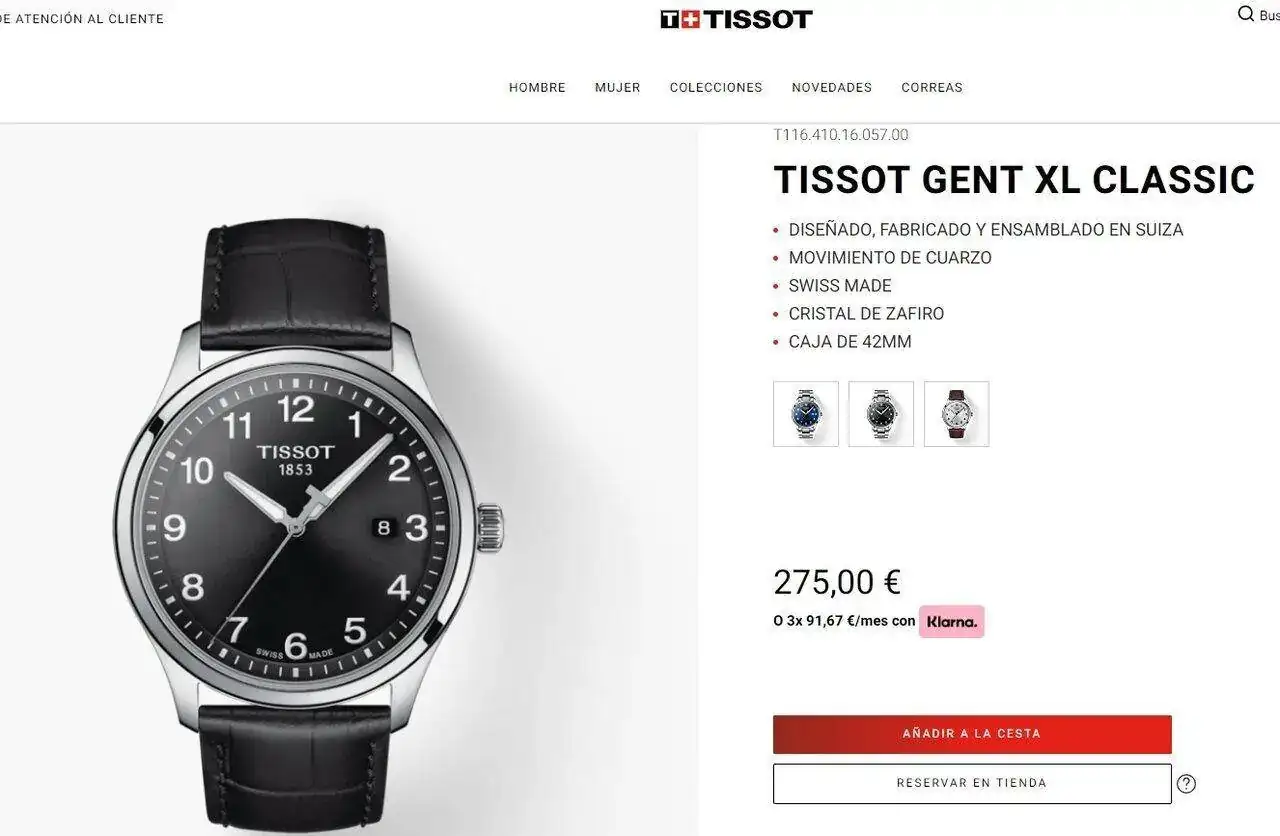Open the Tissot logo homepage link
The width and height of the screenshot is (1280, 836).
736,19
